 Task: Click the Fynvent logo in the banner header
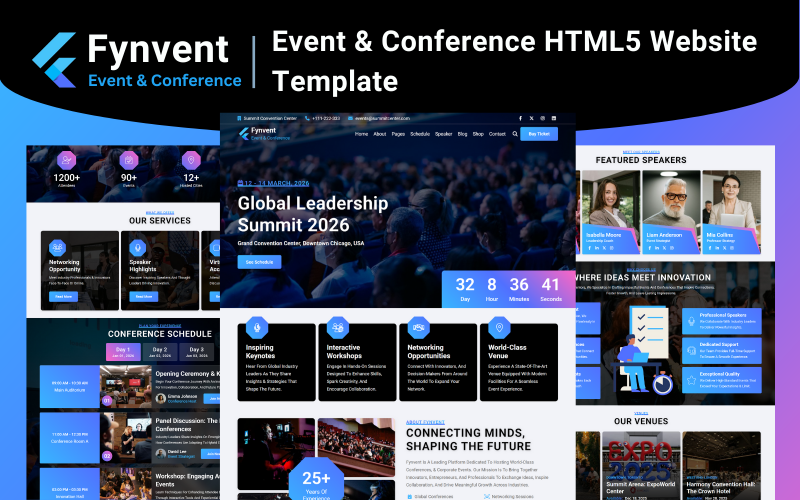tap(137, 60)
